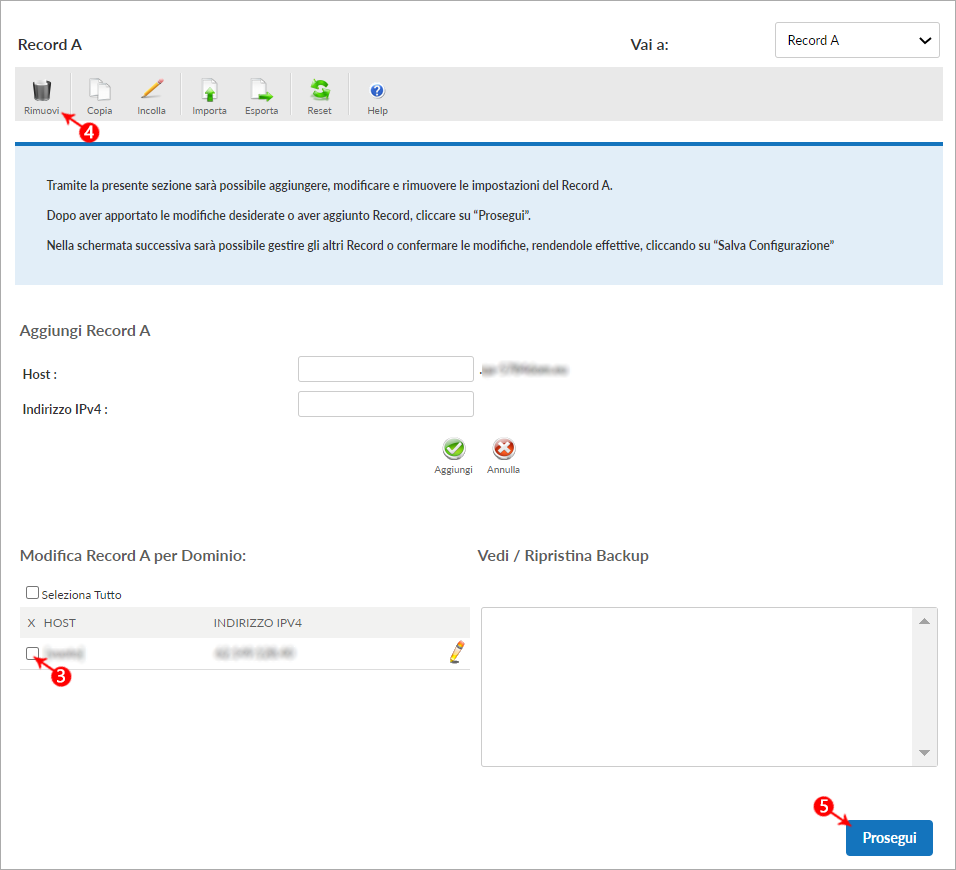Open the Help icon

(x=377, y=91)
